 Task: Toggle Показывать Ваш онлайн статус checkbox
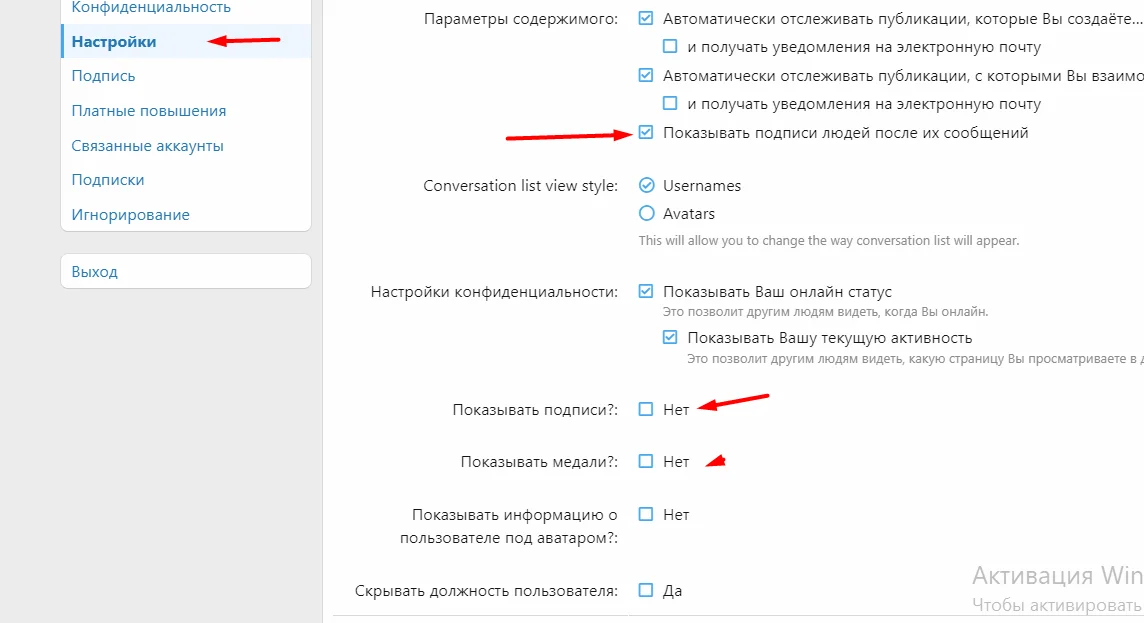pyautogui.click(x=646, y=293)
